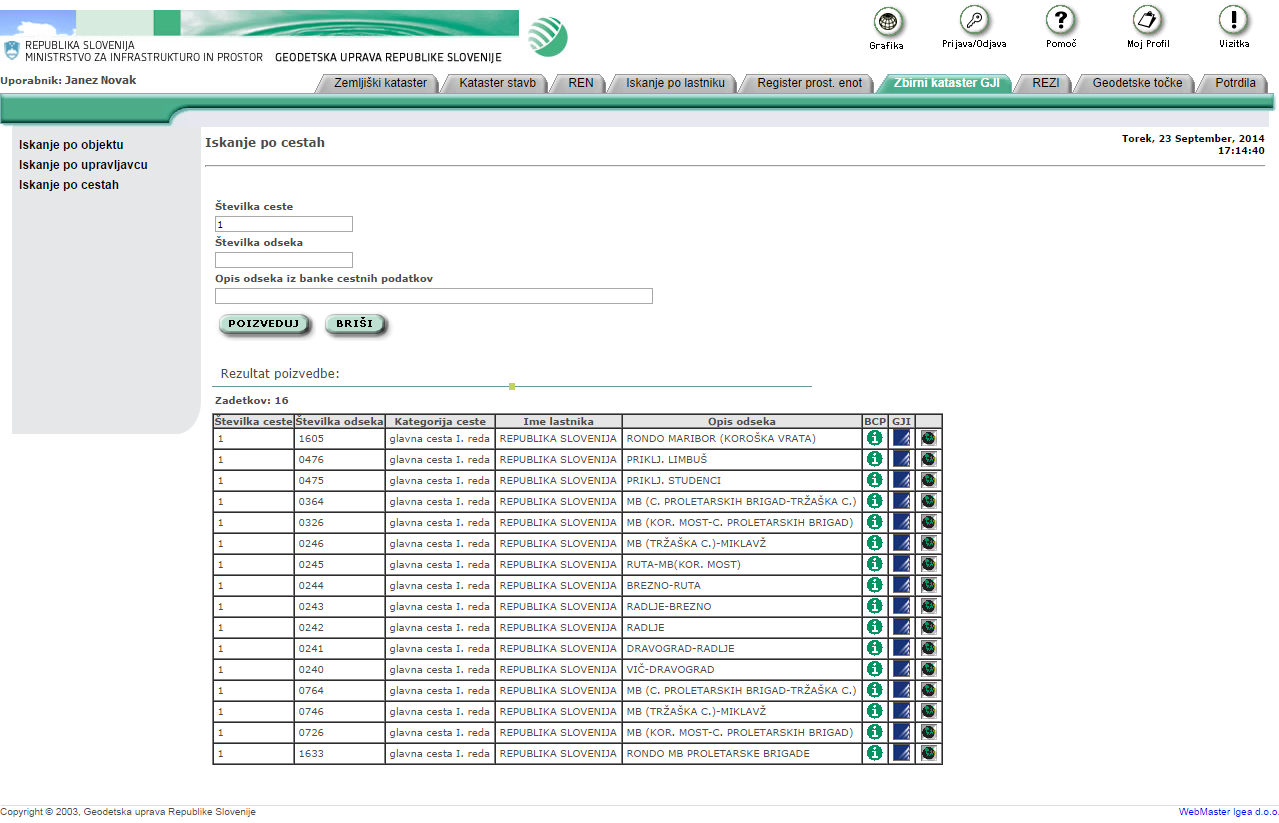Open BCP info icon for section 0726
Viewport: 1279px width, 823px height.
click(875, 732)
